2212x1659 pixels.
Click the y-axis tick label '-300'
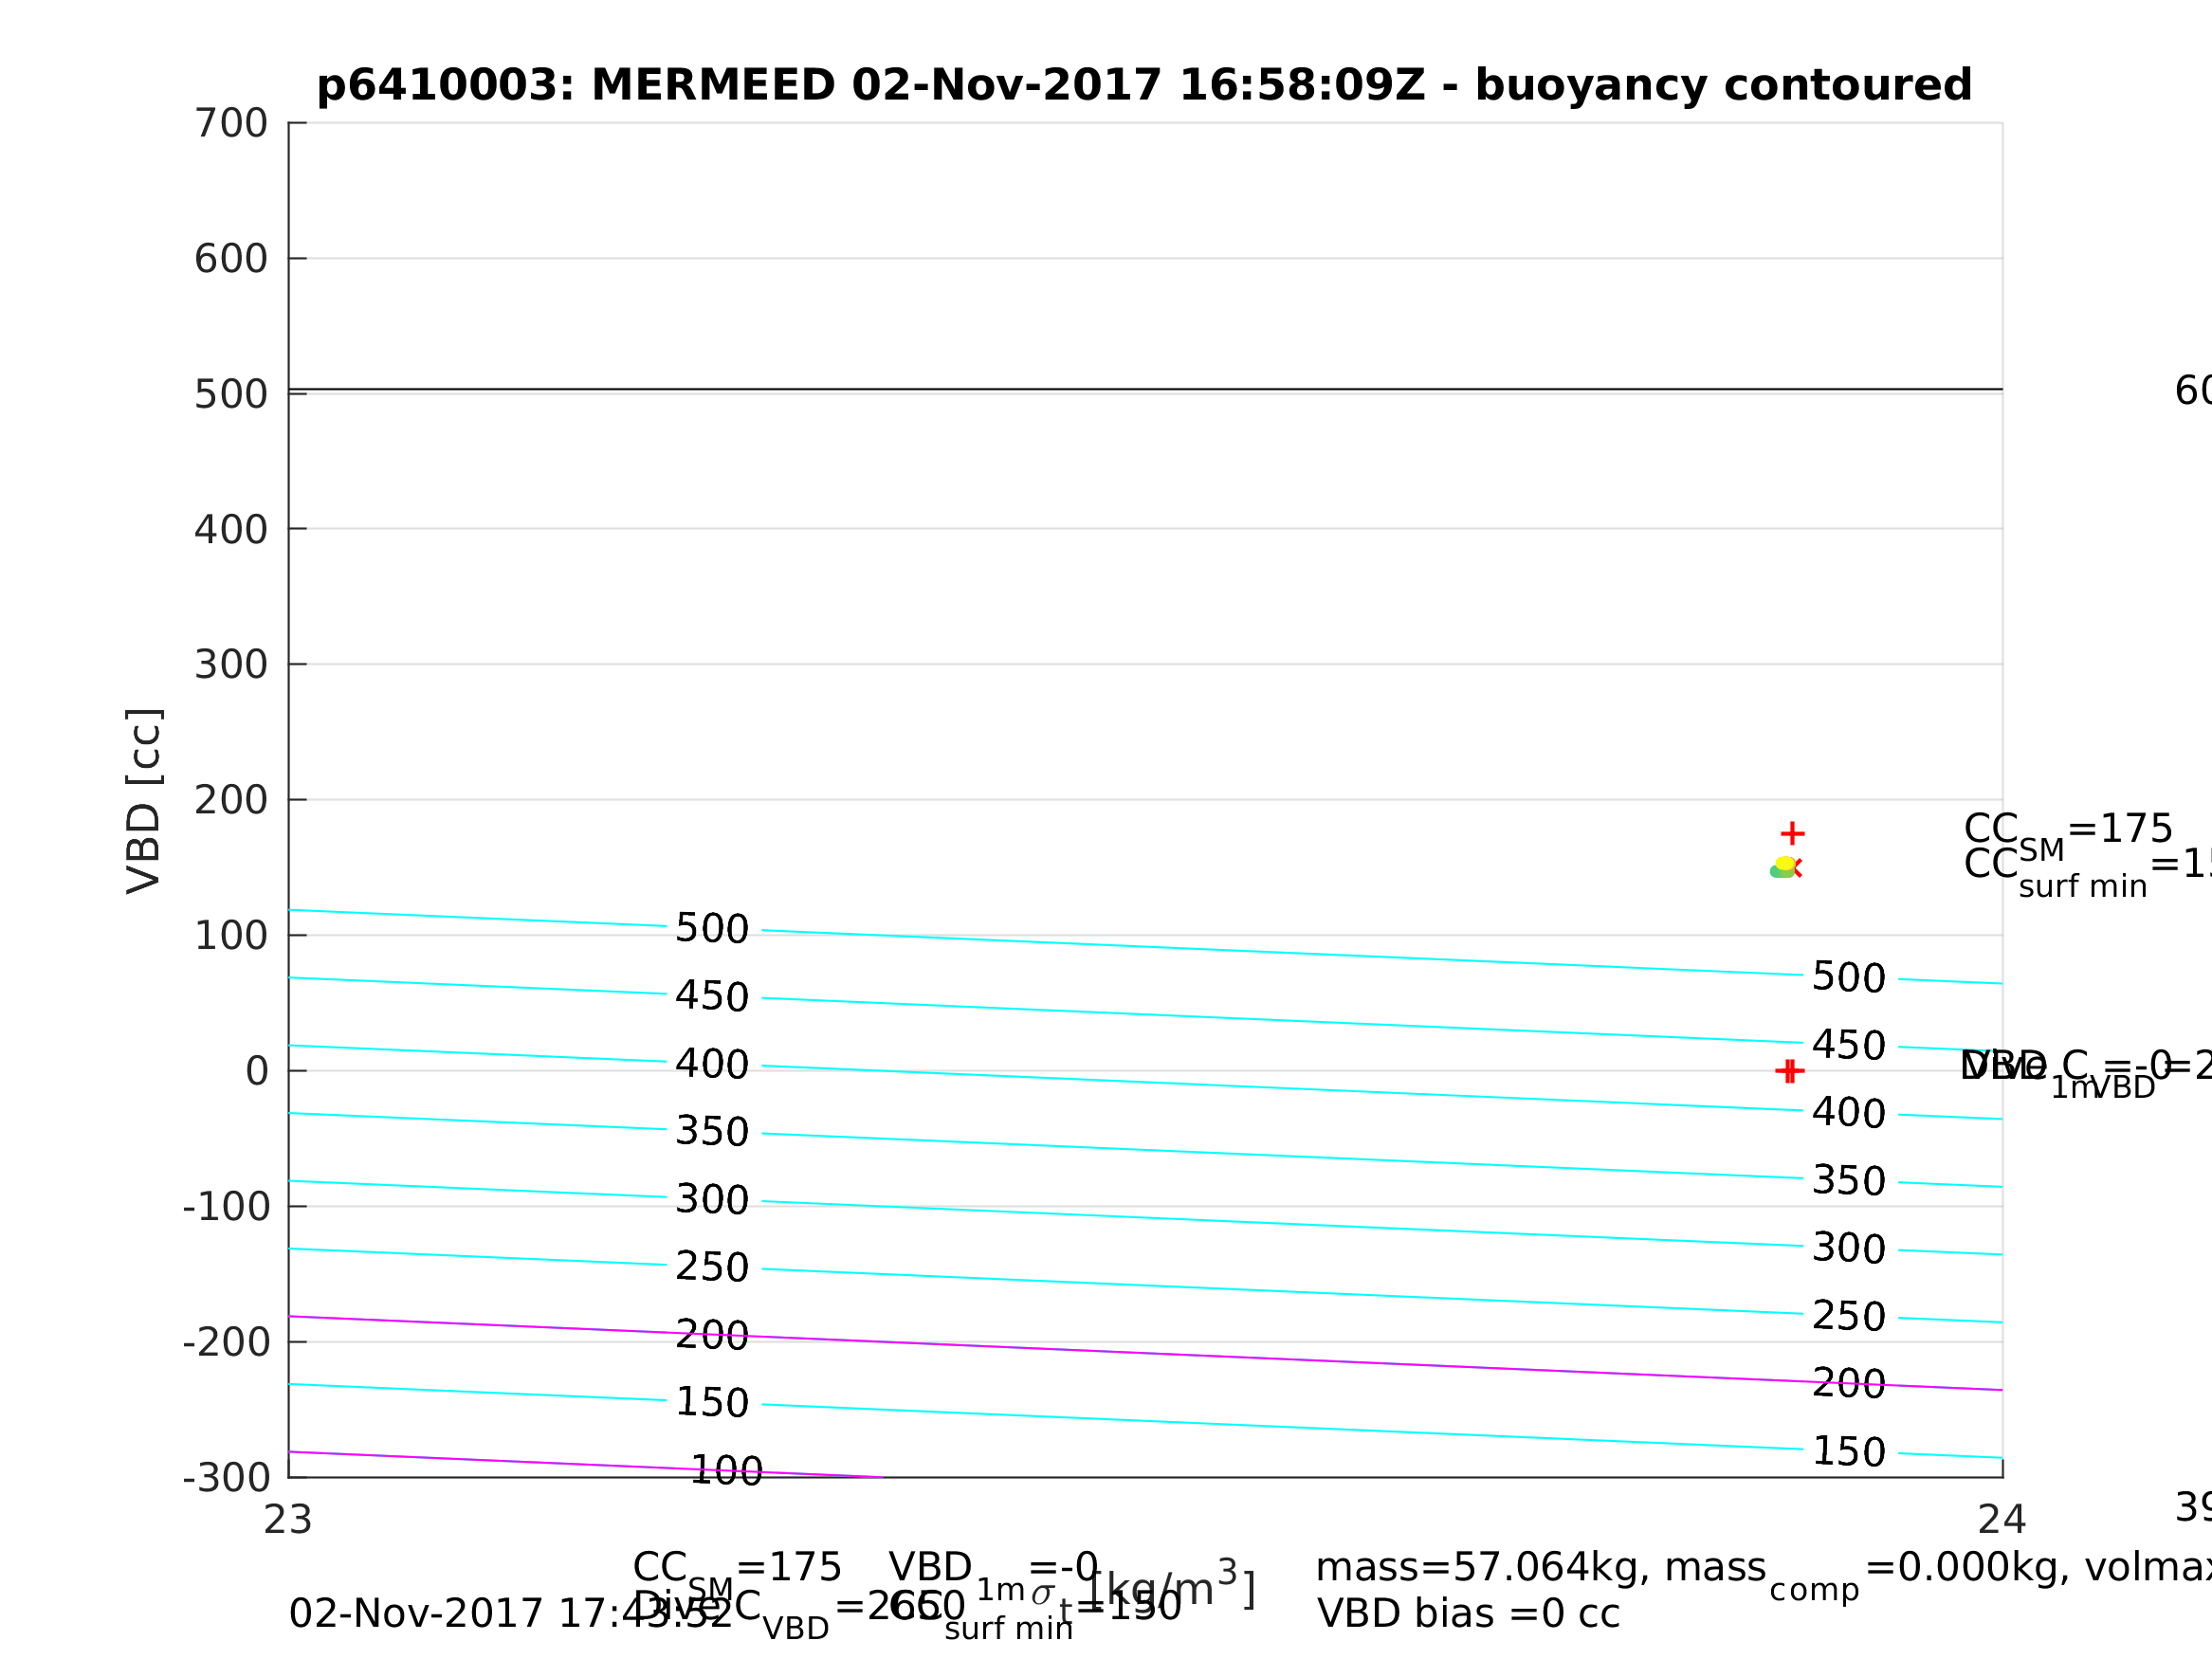click(226, 1477)
